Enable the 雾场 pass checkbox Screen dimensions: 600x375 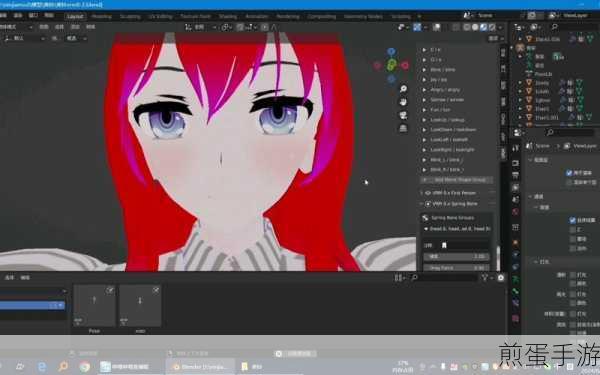572,239
